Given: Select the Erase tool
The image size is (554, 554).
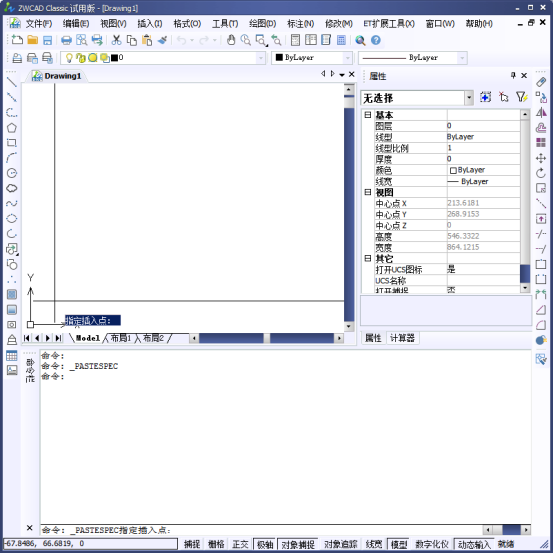Looking at the screenshot, I should pyautogui.click(x=541, y=82).
